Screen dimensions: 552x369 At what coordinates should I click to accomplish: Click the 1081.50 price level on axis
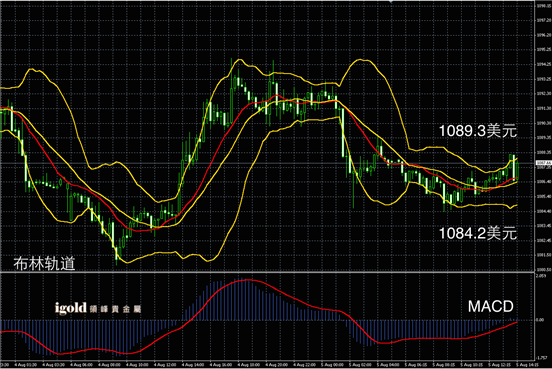click(542, 255)
